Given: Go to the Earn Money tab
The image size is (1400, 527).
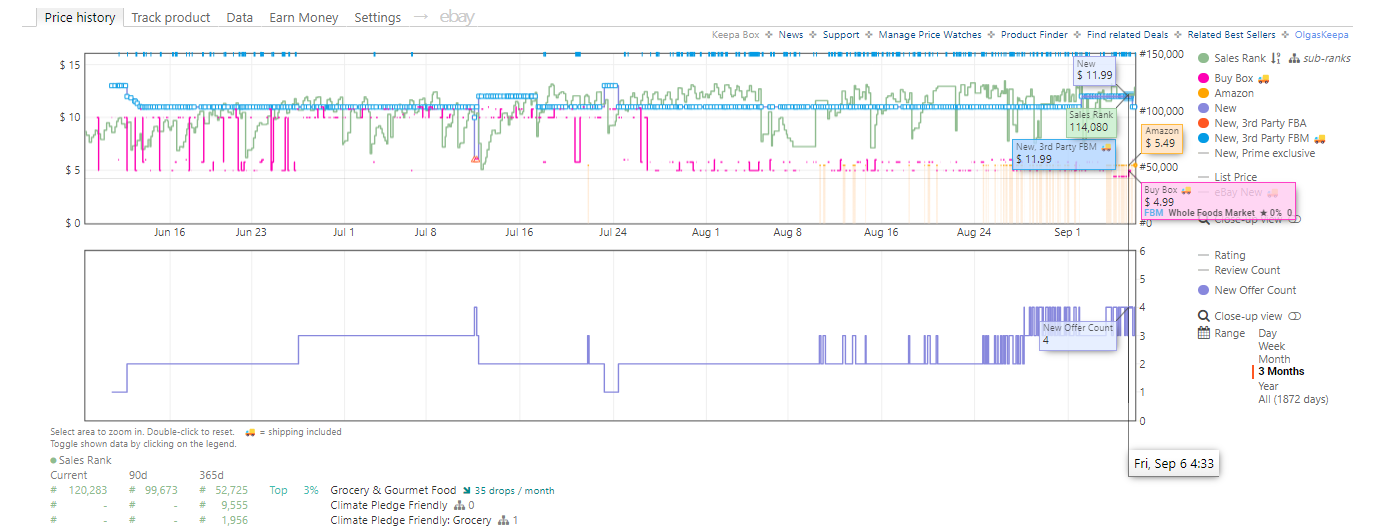Looking at the screenshot, I should pyautogui.click(x=304, y=17).
